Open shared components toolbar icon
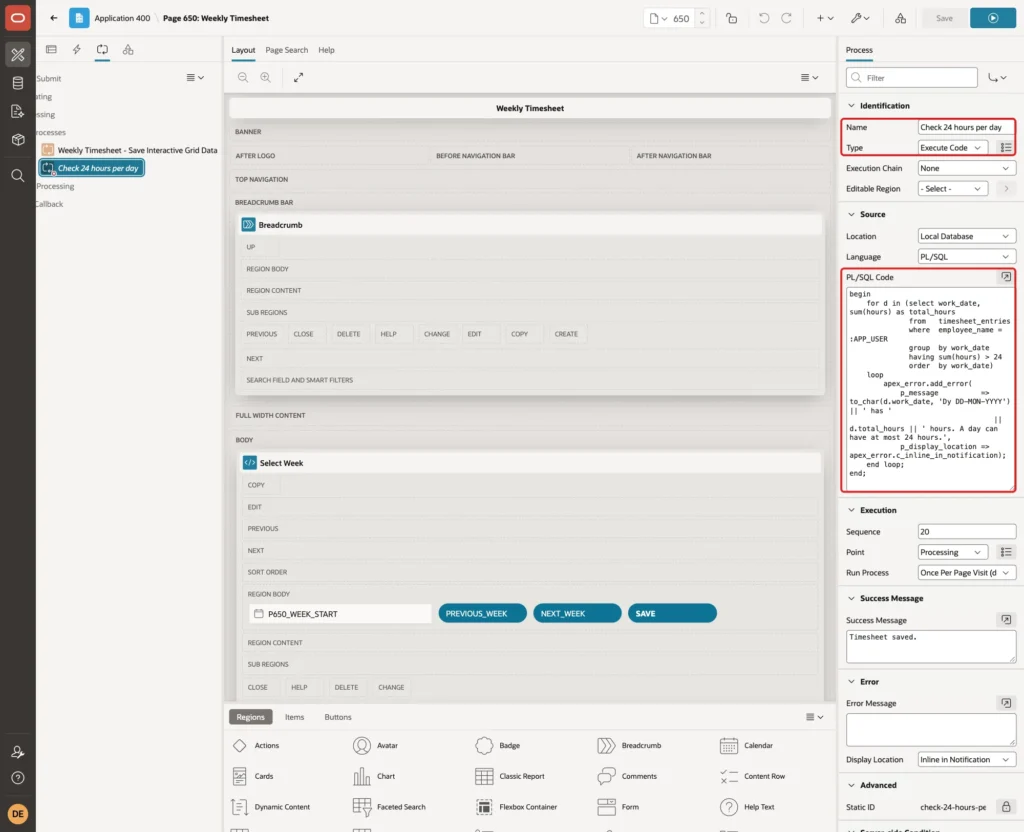 click(x=900, y=18)
